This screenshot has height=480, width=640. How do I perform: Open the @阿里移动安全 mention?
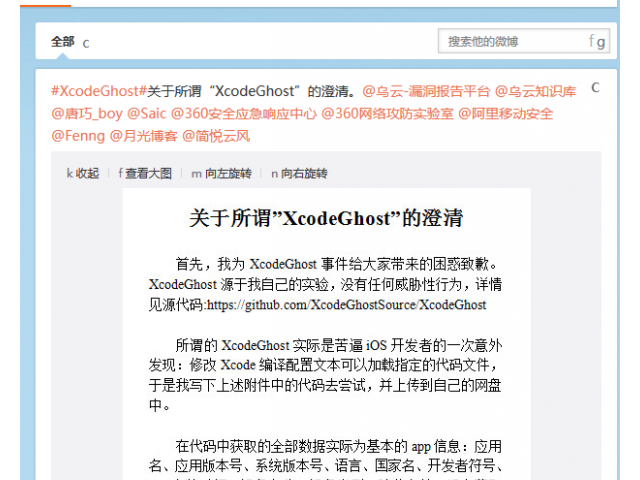click(x=506, y=113)
